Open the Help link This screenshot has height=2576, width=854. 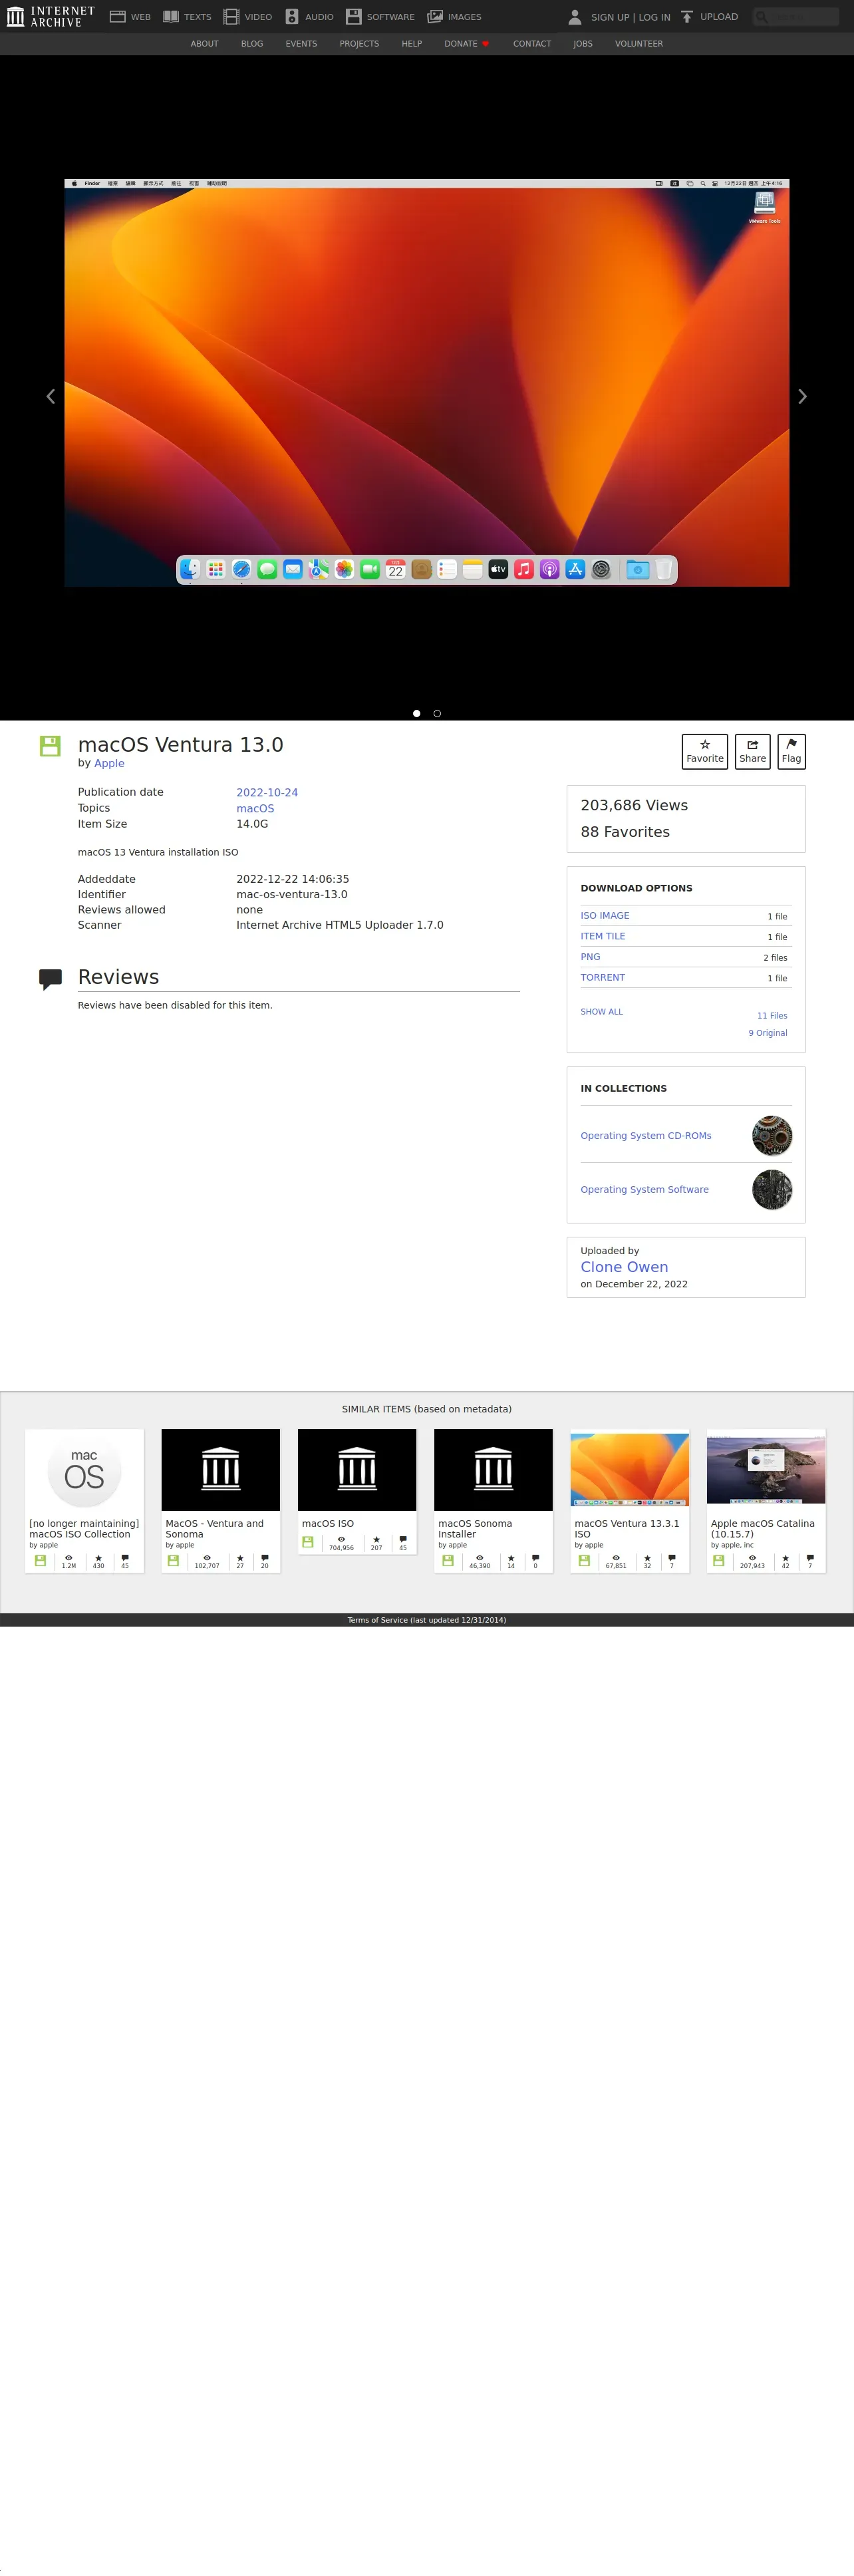(412, 44)
